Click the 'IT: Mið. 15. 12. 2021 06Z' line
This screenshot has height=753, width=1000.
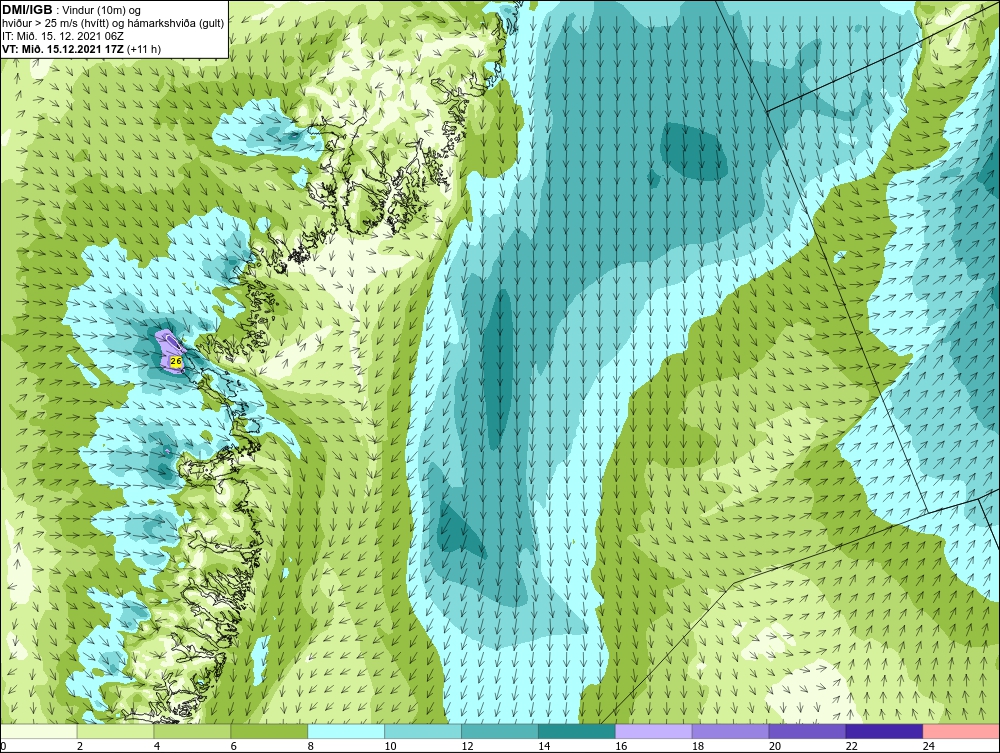(62, 36)
